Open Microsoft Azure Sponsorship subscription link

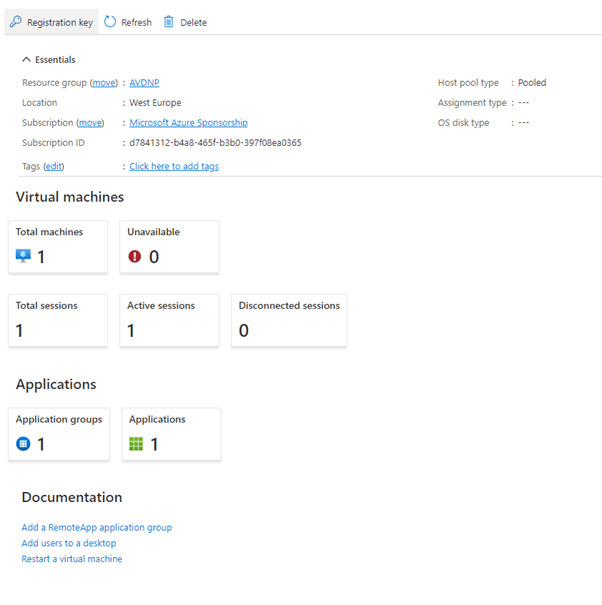[x=188, y=123]
